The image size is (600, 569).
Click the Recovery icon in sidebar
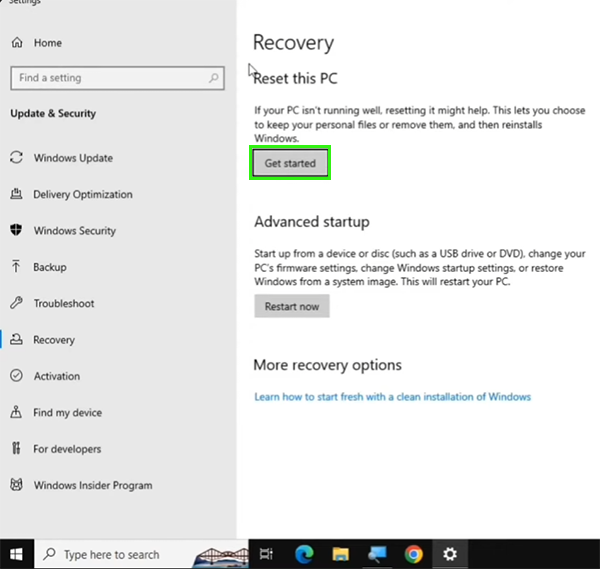(16, 339)
